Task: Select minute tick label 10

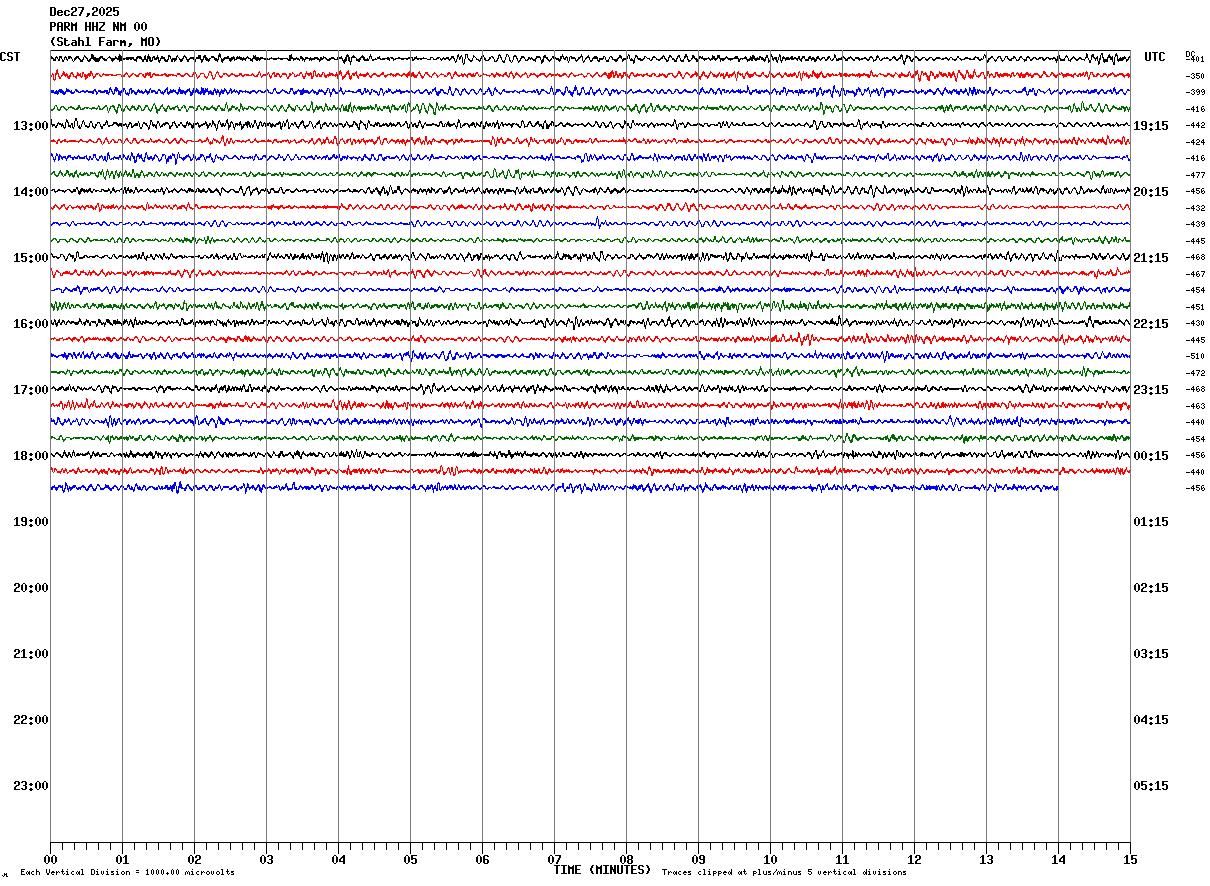Action: (x=770, y=859)
